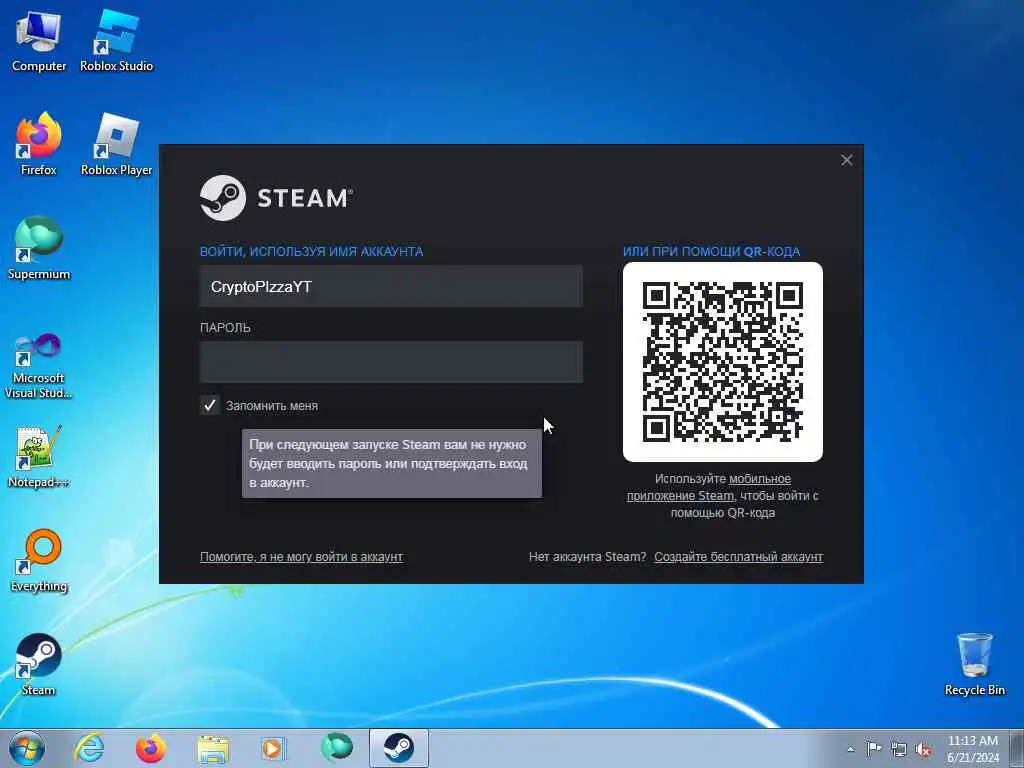Click the QR code image for login
This screenshot has height=768, width=1024.
(722, 362)
